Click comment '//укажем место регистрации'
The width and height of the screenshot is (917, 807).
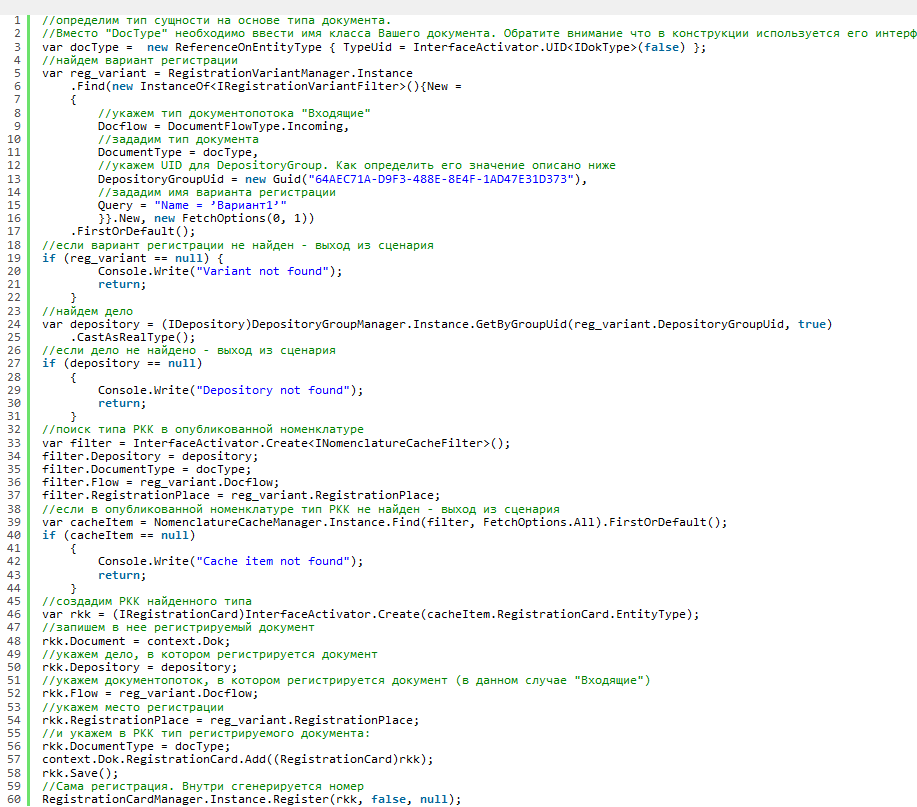pos(133,708)
